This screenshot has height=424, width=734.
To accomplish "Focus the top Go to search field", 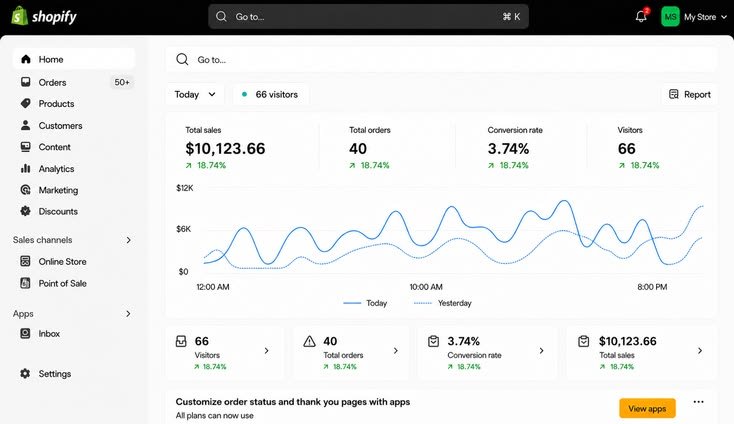I will (368, 17).
